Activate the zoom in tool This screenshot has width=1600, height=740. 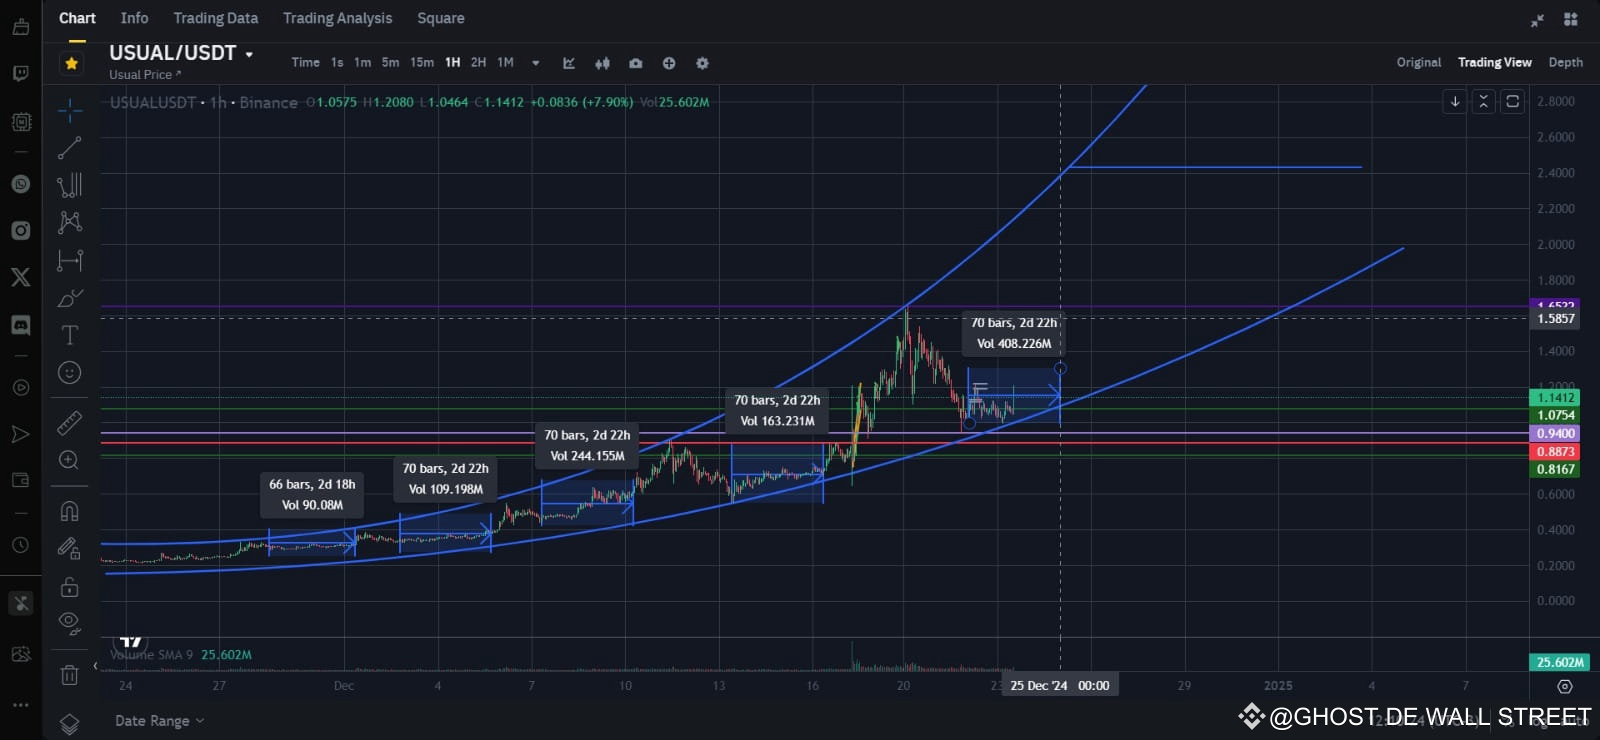[69, 460]
